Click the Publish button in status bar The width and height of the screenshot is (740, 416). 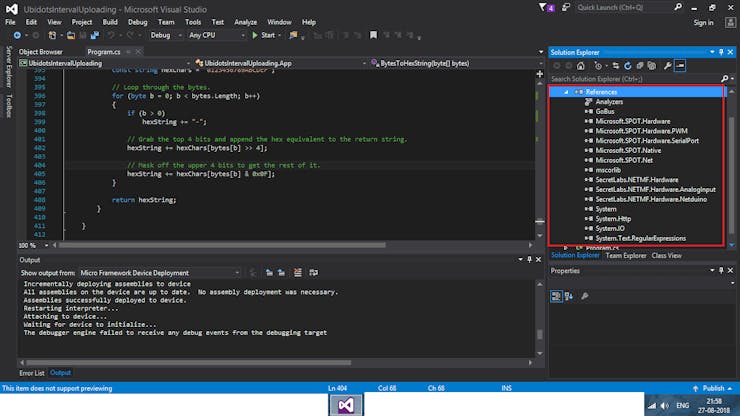pos(713,388)
